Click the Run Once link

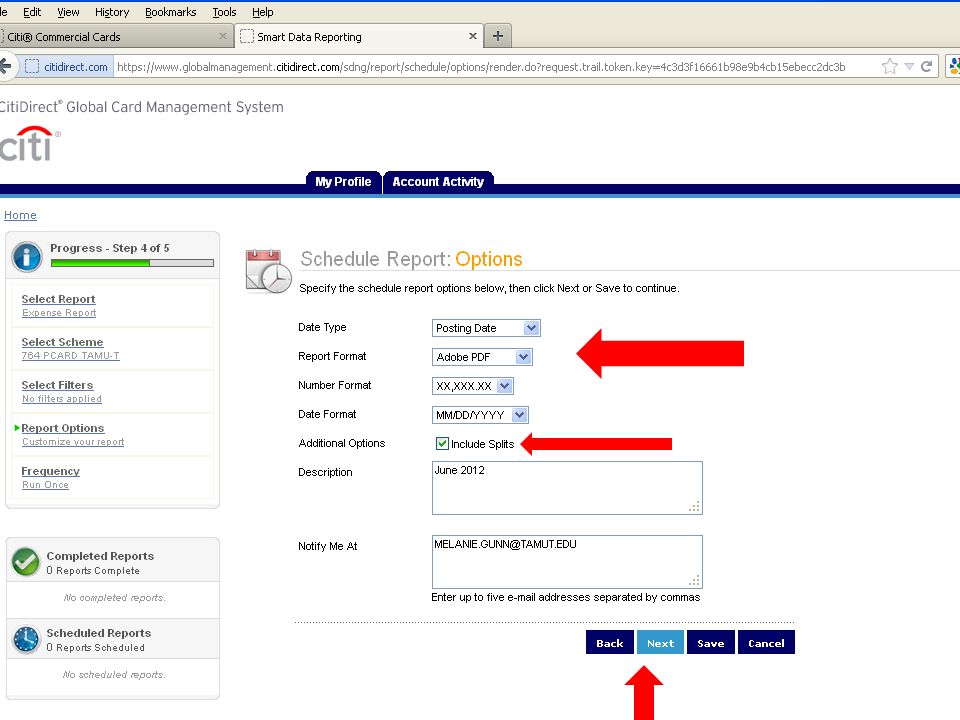45,484
